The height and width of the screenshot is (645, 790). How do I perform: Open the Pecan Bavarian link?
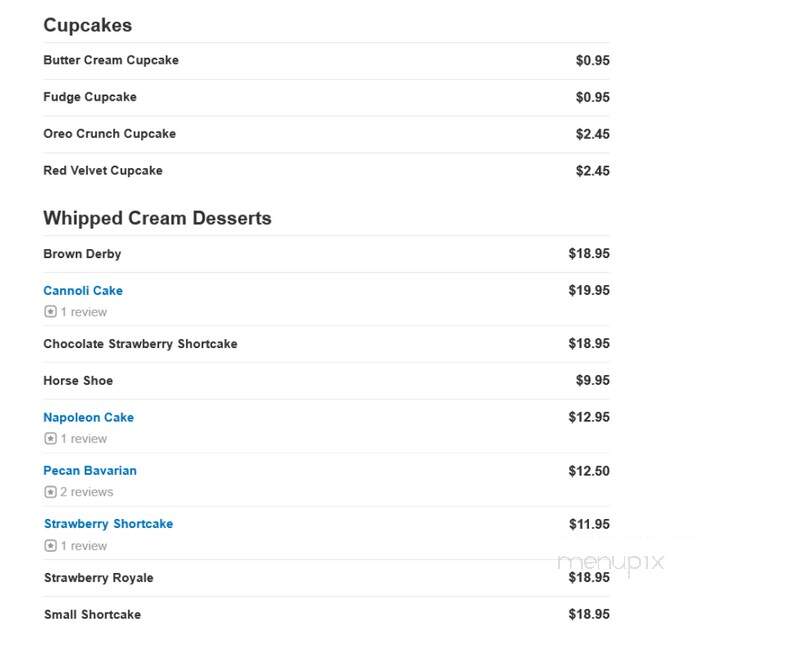pyautogui.click(x=90, y=471)
